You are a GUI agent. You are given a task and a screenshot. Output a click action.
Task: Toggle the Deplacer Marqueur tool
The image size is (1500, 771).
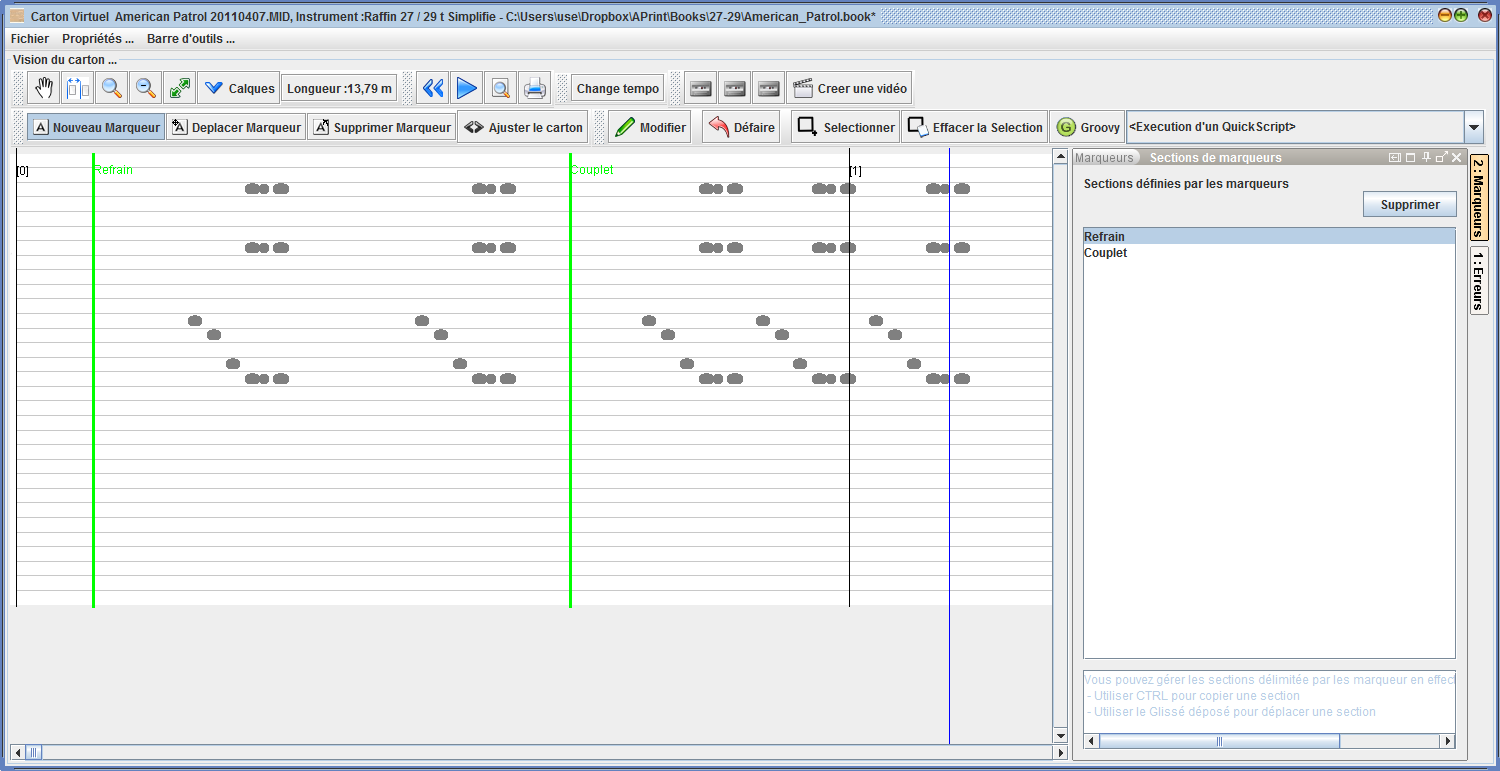[236, 128]
